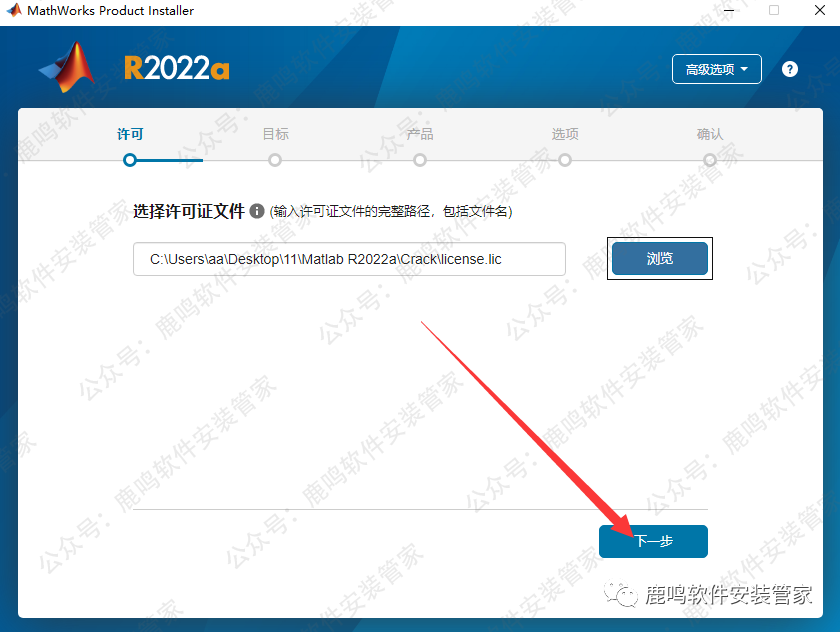This screenshot has height=632, width=840.
Task: Click the 浏览 browse button
Action: (x=660, y=259)
